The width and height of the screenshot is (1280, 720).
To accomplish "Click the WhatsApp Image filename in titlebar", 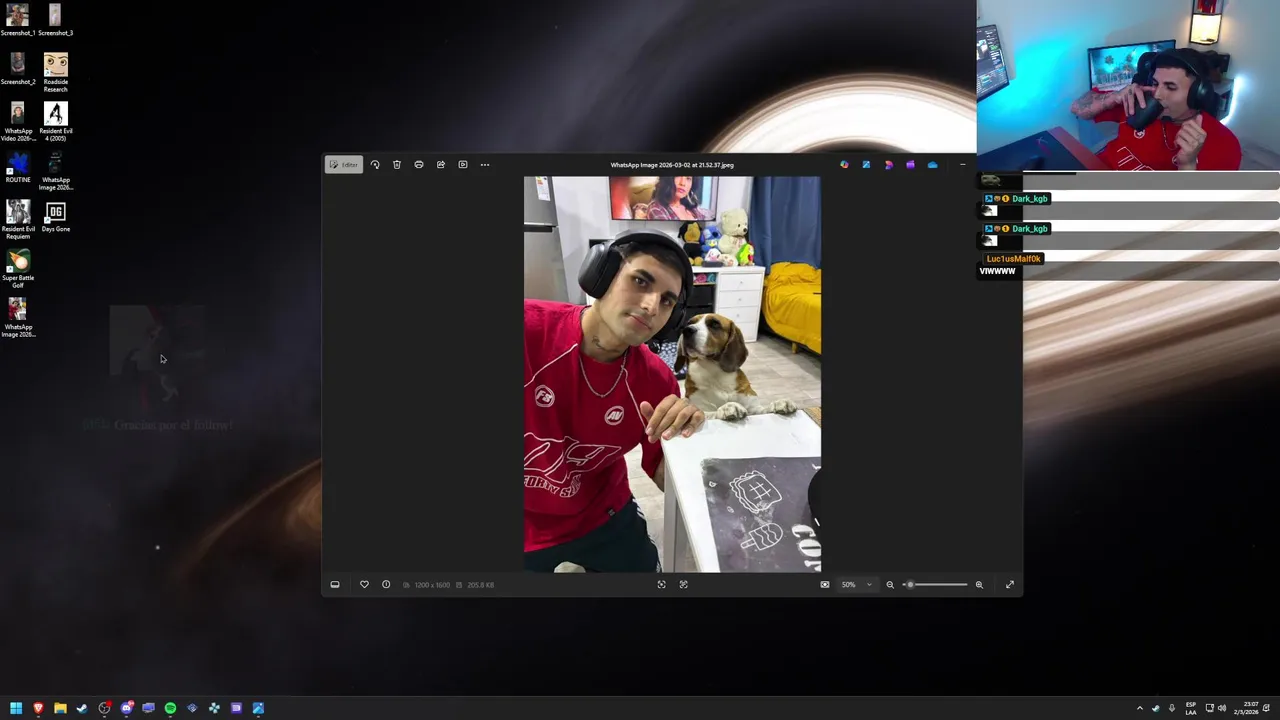I will tap(672, 165).
